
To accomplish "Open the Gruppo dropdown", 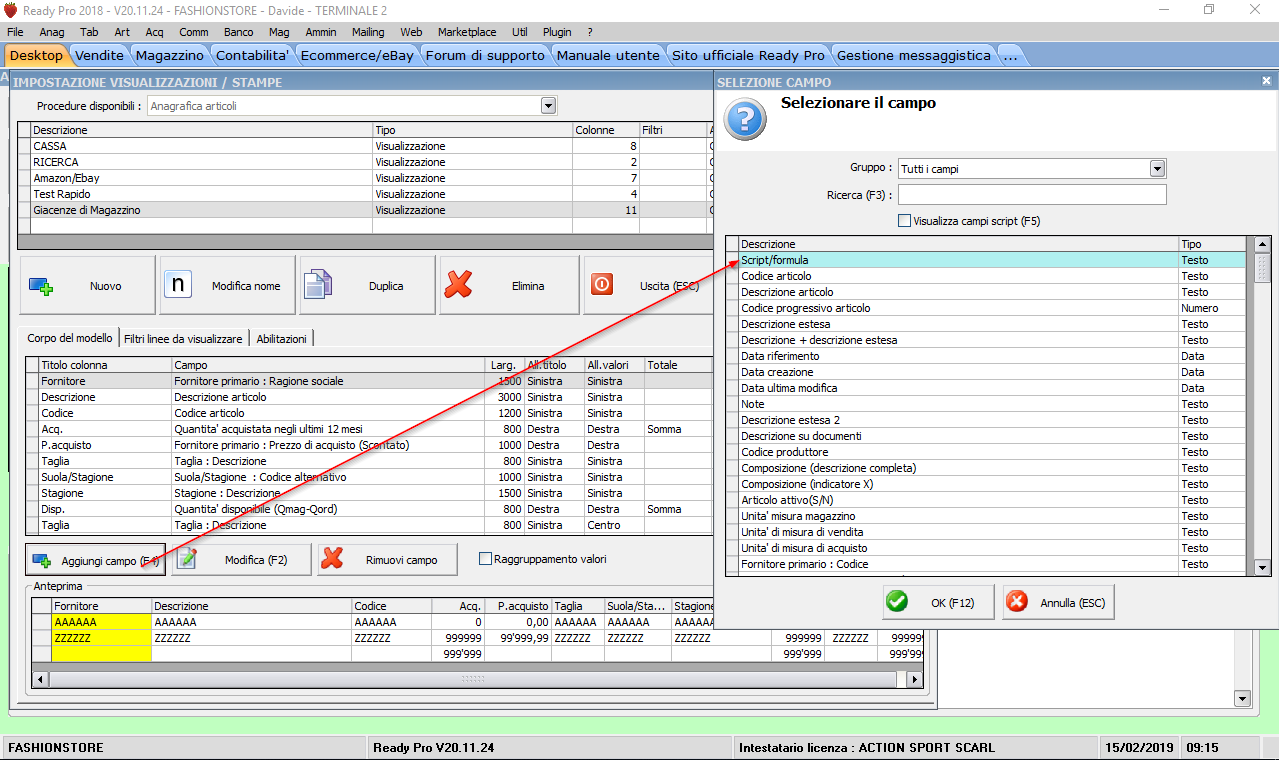I will point(1157,169).
